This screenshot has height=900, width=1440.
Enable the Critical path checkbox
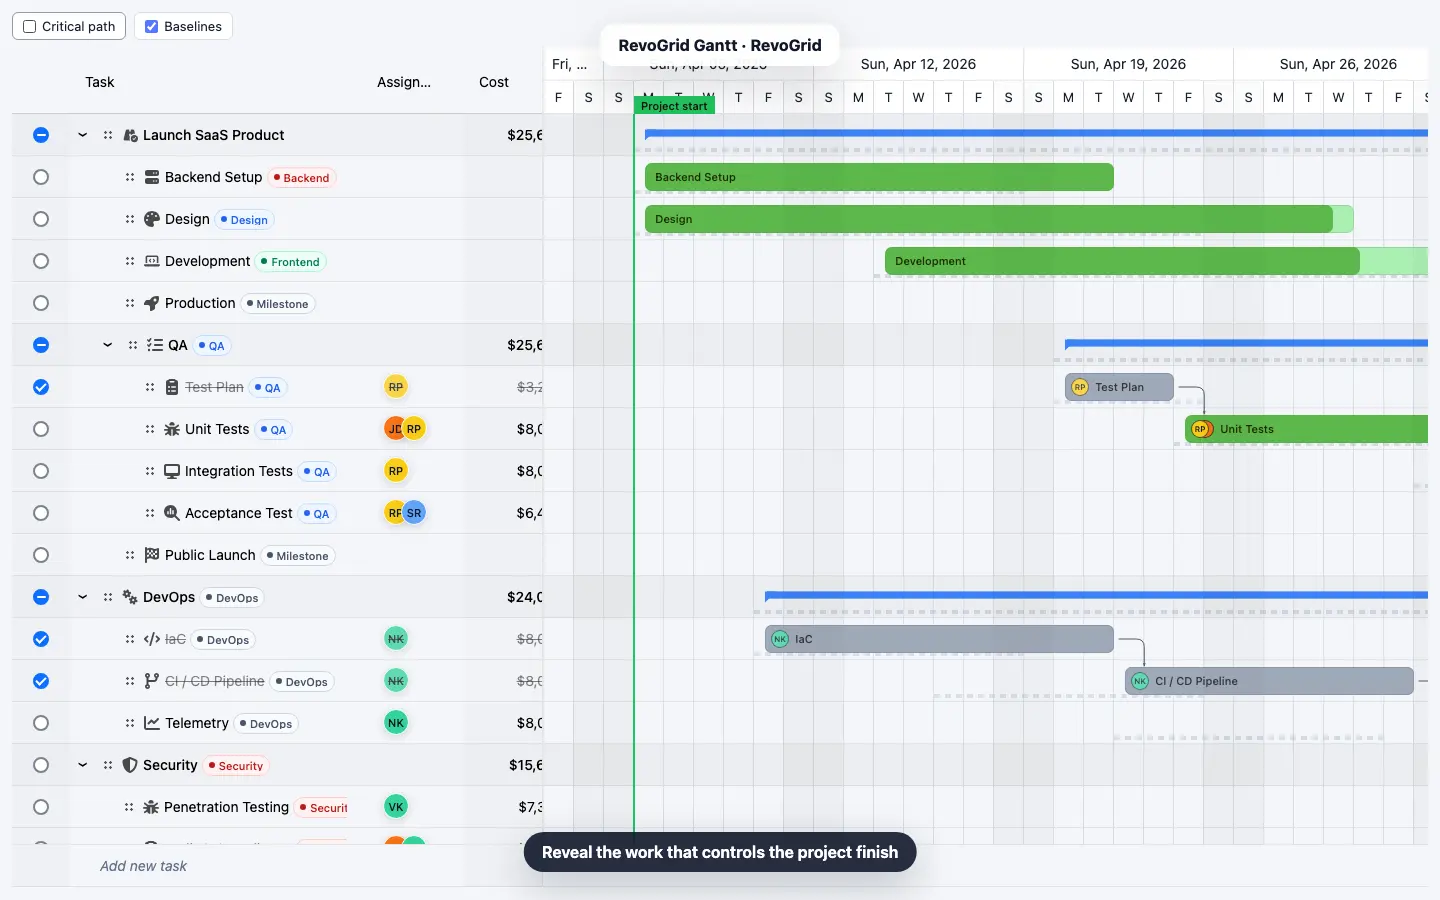coord(30,27)
